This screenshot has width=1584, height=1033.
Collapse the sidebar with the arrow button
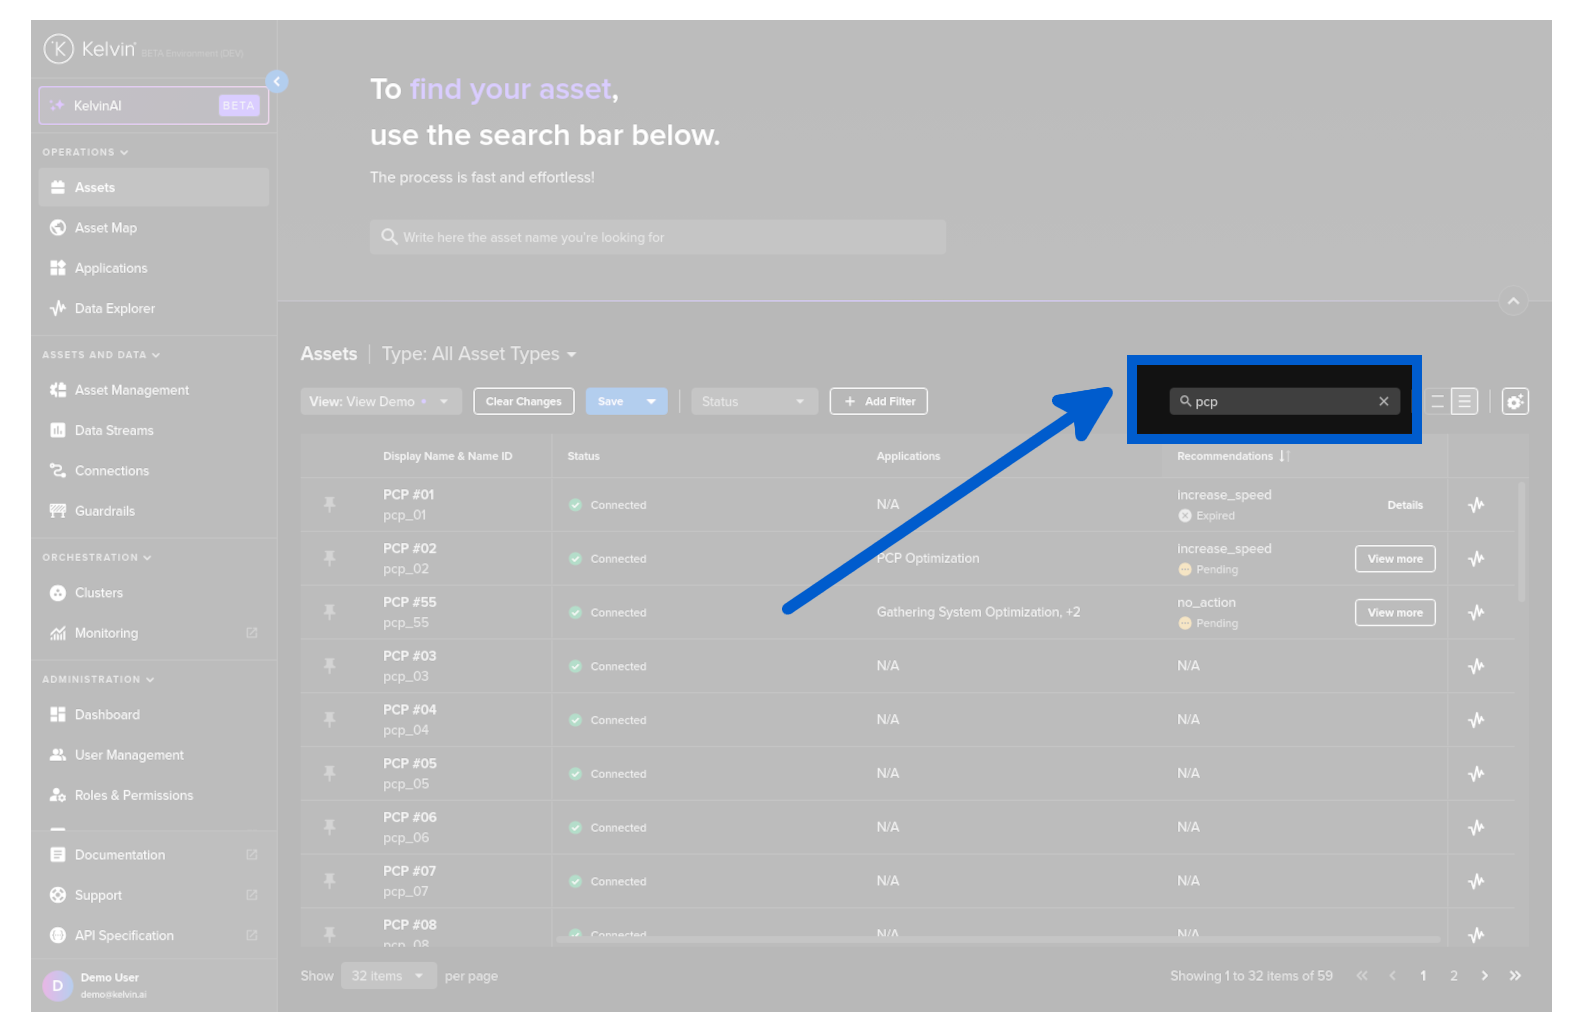point(277,82)
